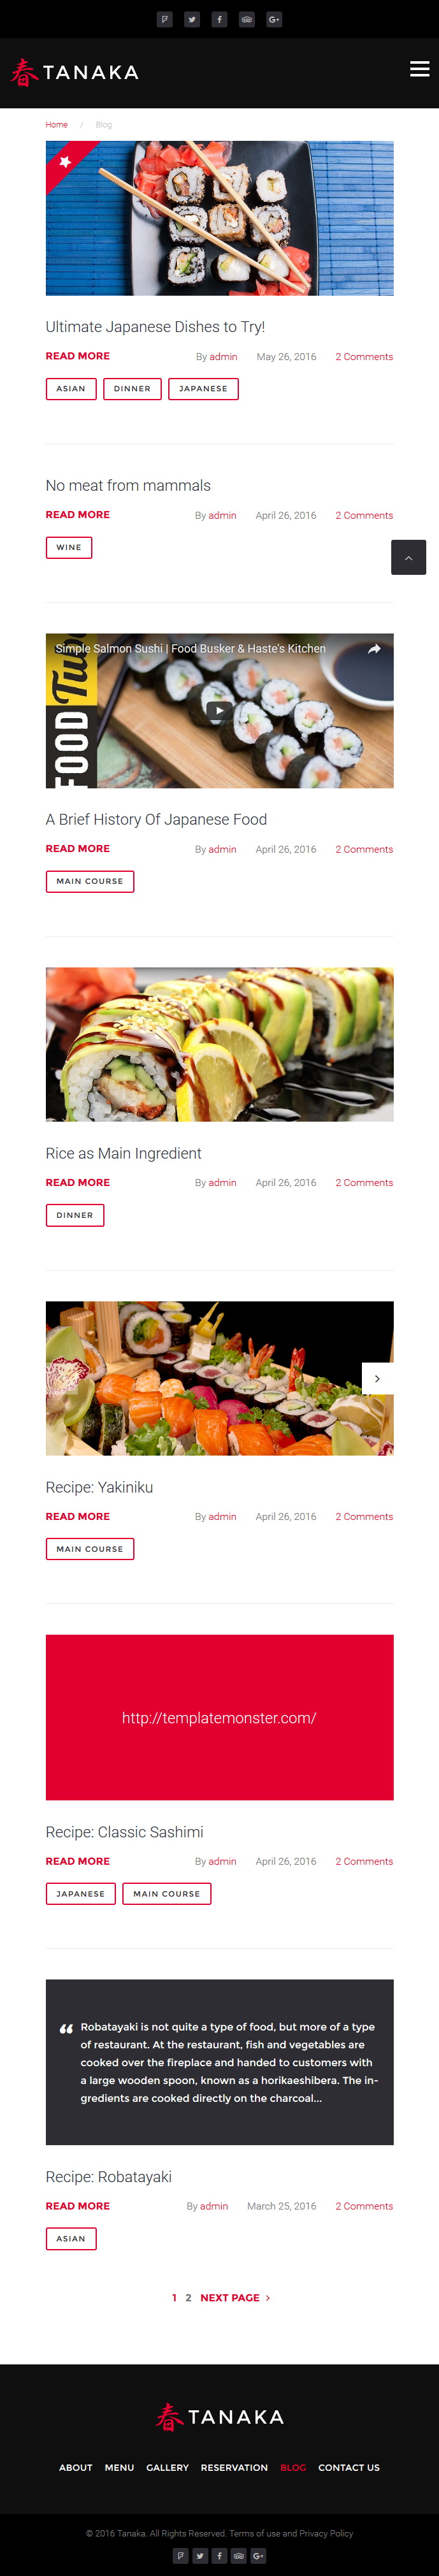Share the salmon sushi video via arrow icon
The height and width of the screenshot is (2576, 439).
[x=374, y=649]
